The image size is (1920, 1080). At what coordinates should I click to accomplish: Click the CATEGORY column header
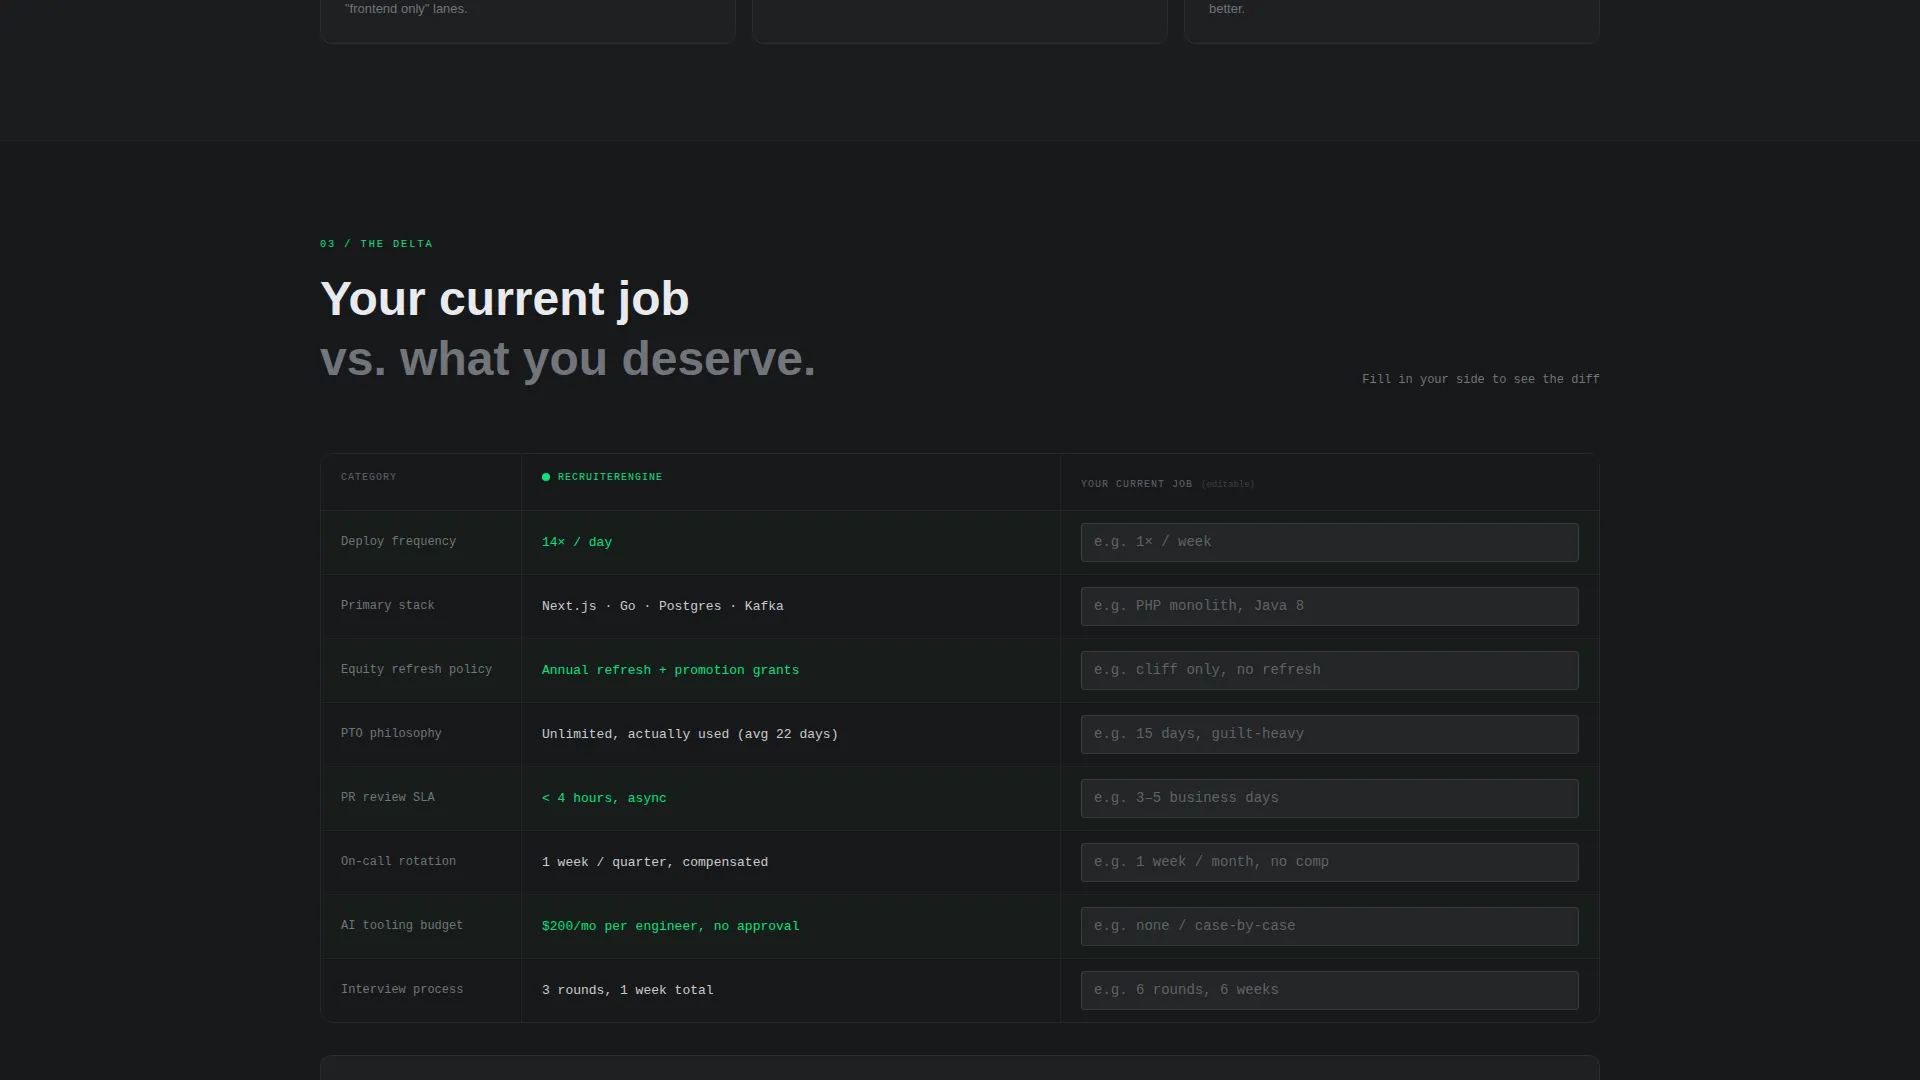coord(368,477)
